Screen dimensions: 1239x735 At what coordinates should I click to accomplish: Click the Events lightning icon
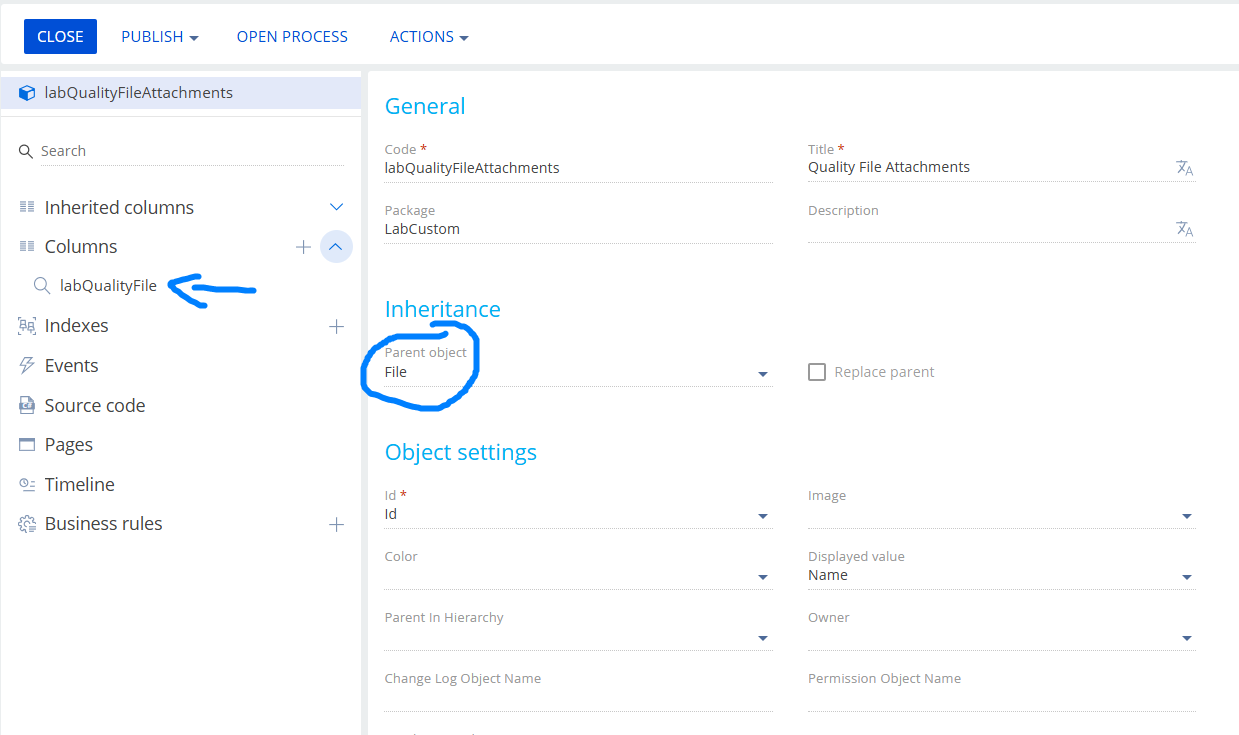point(27,366)
